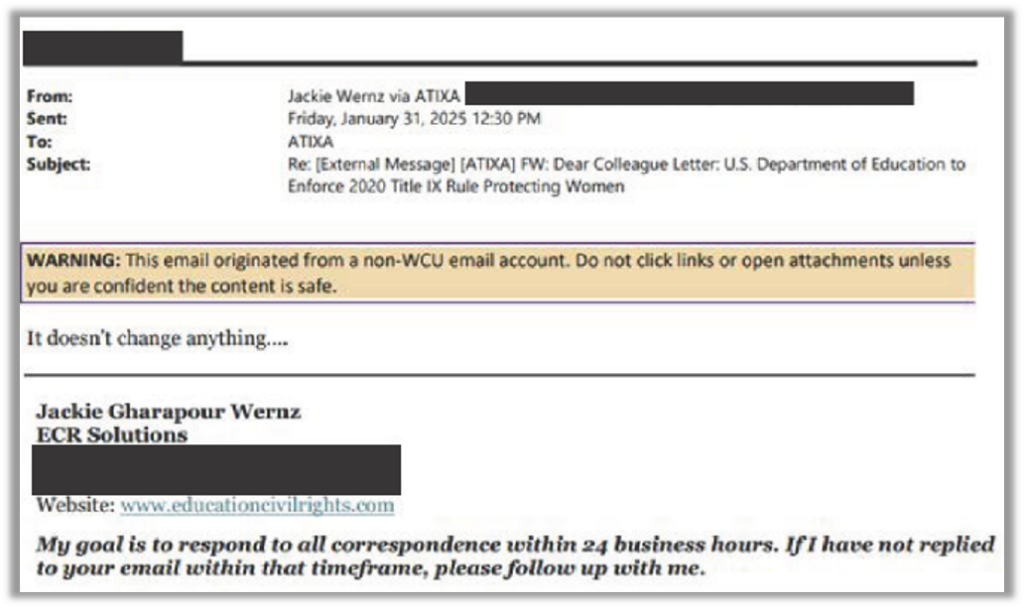Open the www.educationcivilrights.com website link
Image resolution: width=1024 pixels, height=609 pixels.
[257, 505]
